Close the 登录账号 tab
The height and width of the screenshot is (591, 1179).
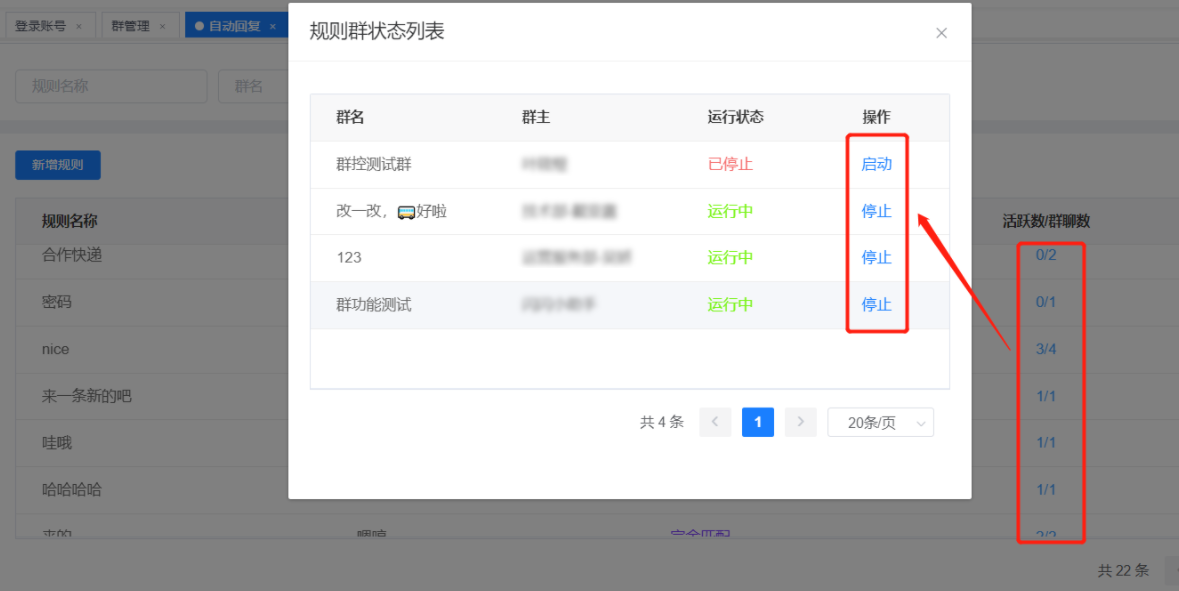[79, 26]
